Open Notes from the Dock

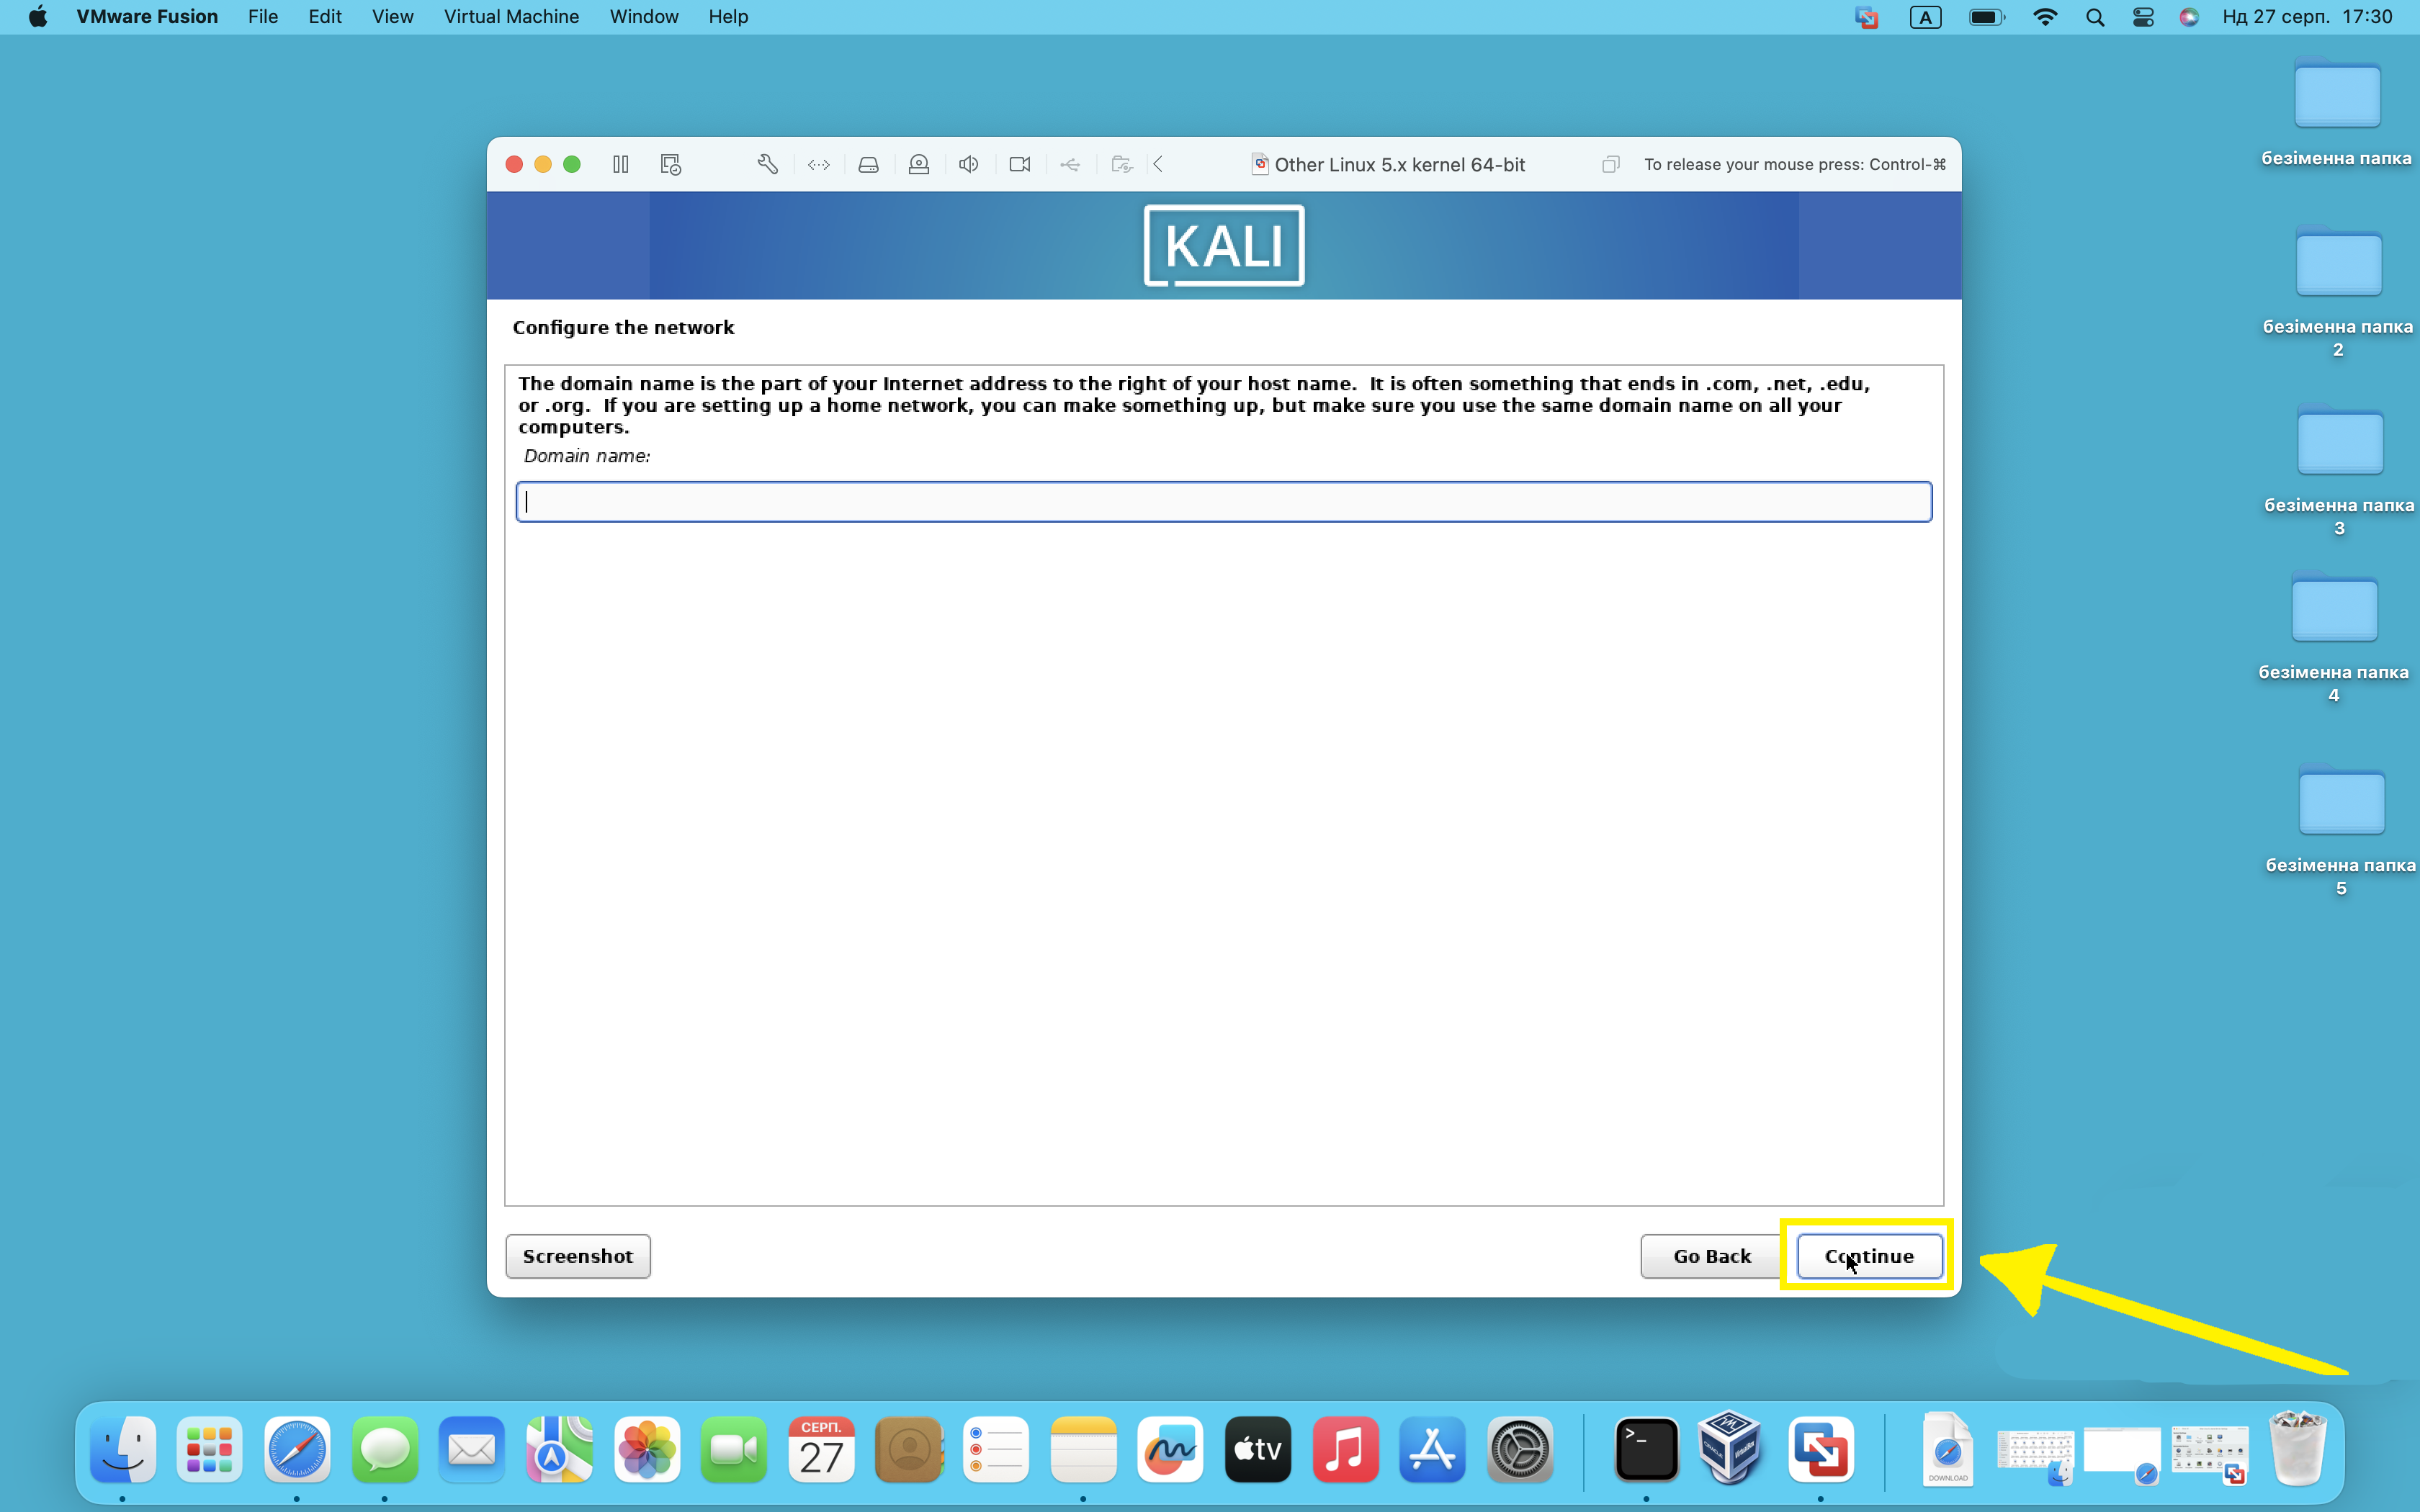point(1084,1449)
